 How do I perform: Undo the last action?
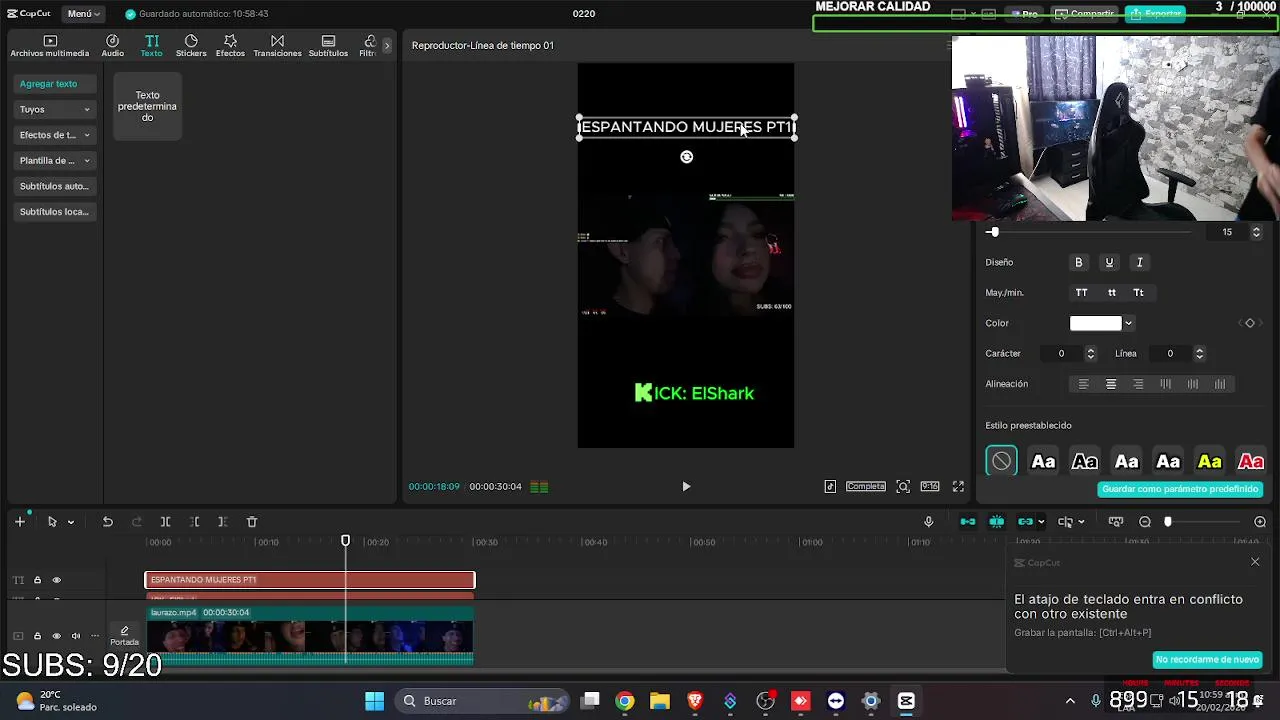pyautogui.click(x=108, y=522)
